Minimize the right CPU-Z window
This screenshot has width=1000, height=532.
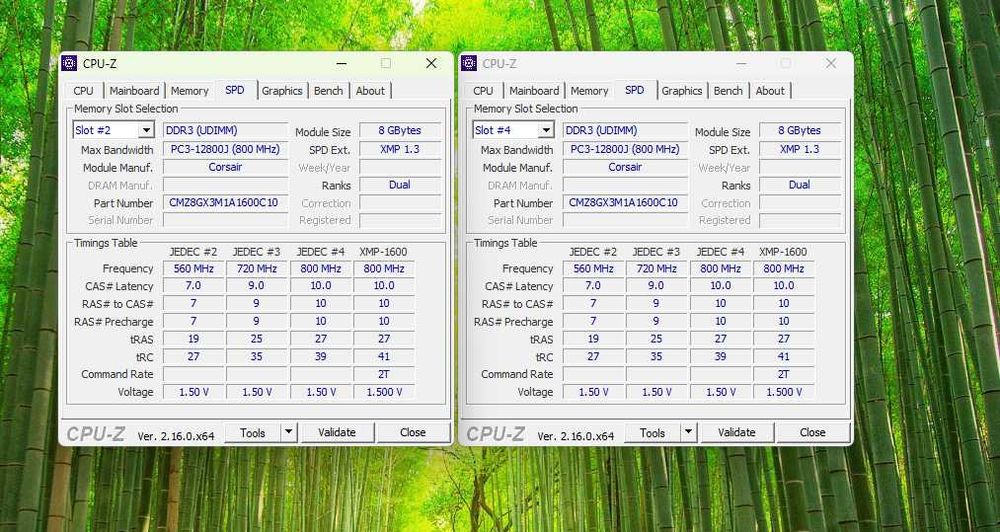tap(741, 63)
